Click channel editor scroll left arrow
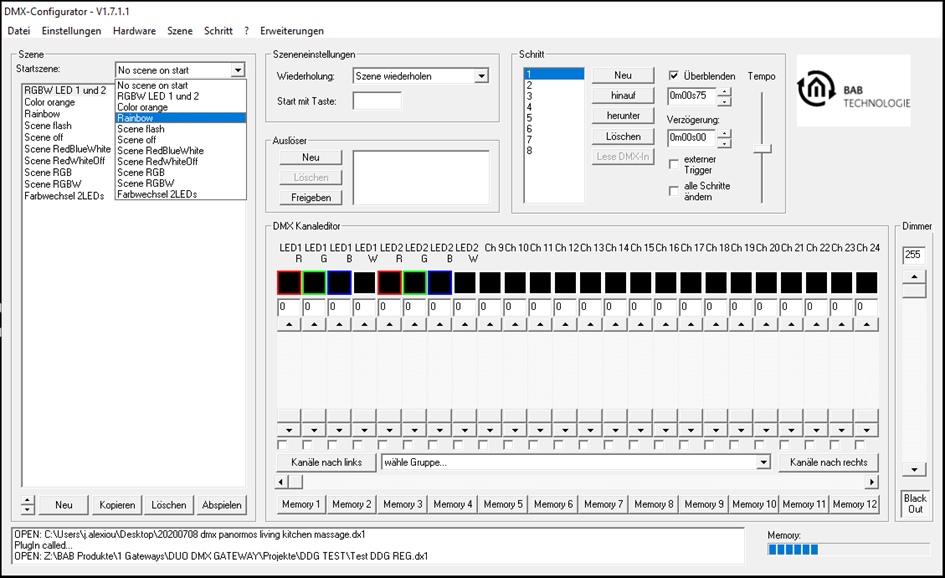Viewport: 945px width, 578px height. click(x=281, y=482)
